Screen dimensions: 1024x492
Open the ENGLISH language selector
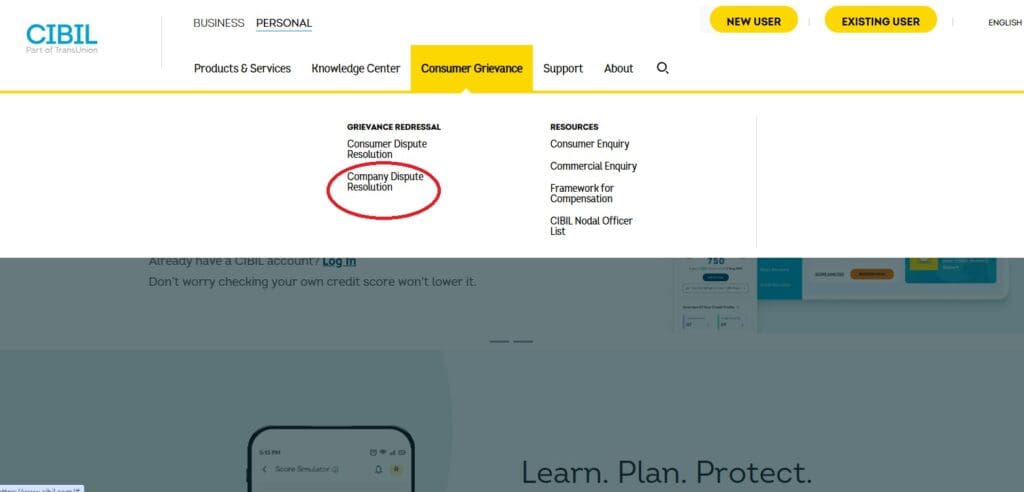[x=1005, y=22]
